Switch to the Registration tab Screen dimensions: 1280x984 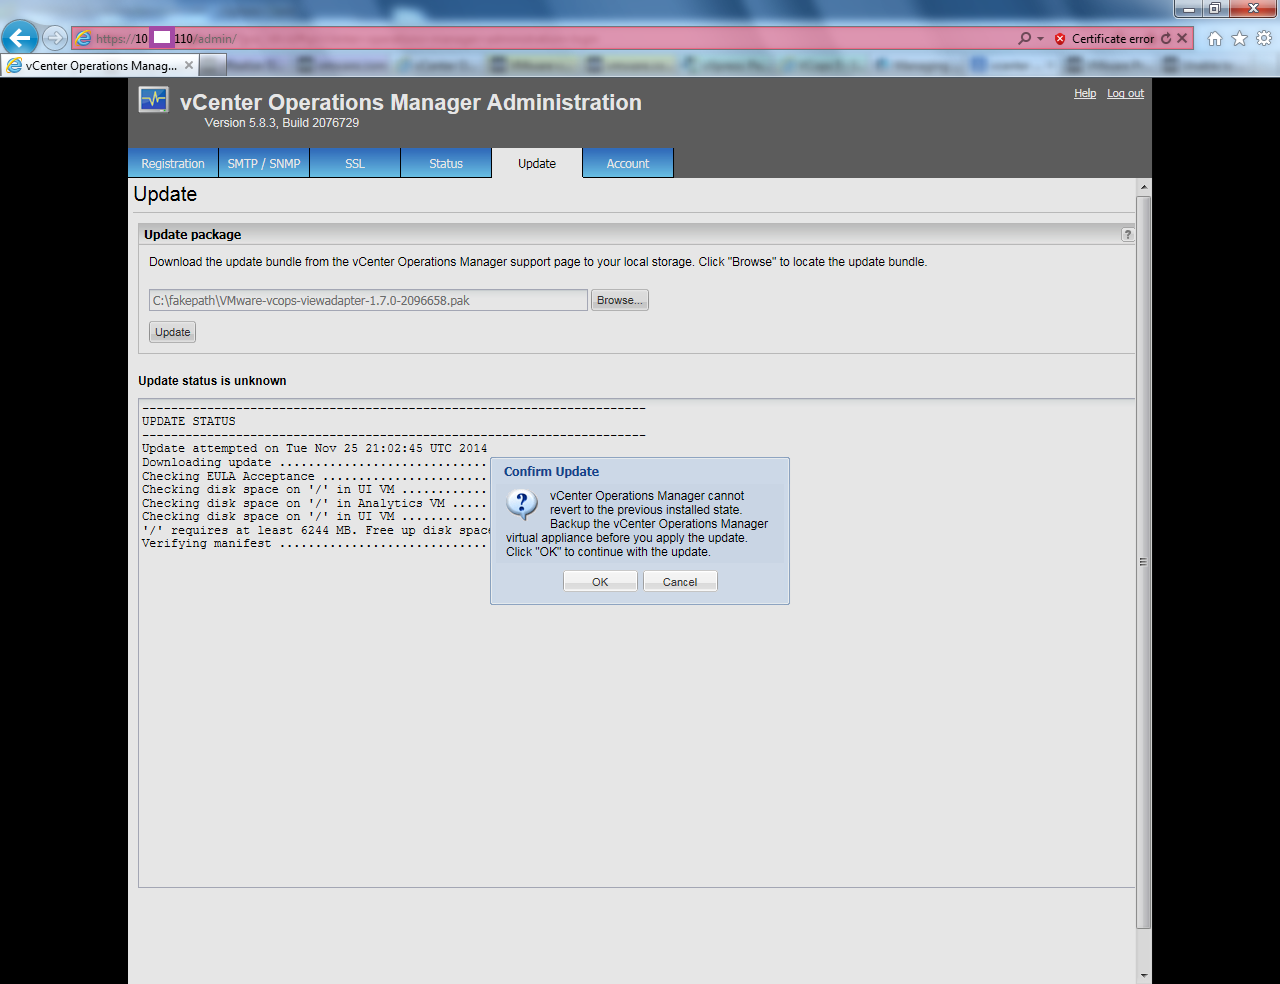(173, 163)
